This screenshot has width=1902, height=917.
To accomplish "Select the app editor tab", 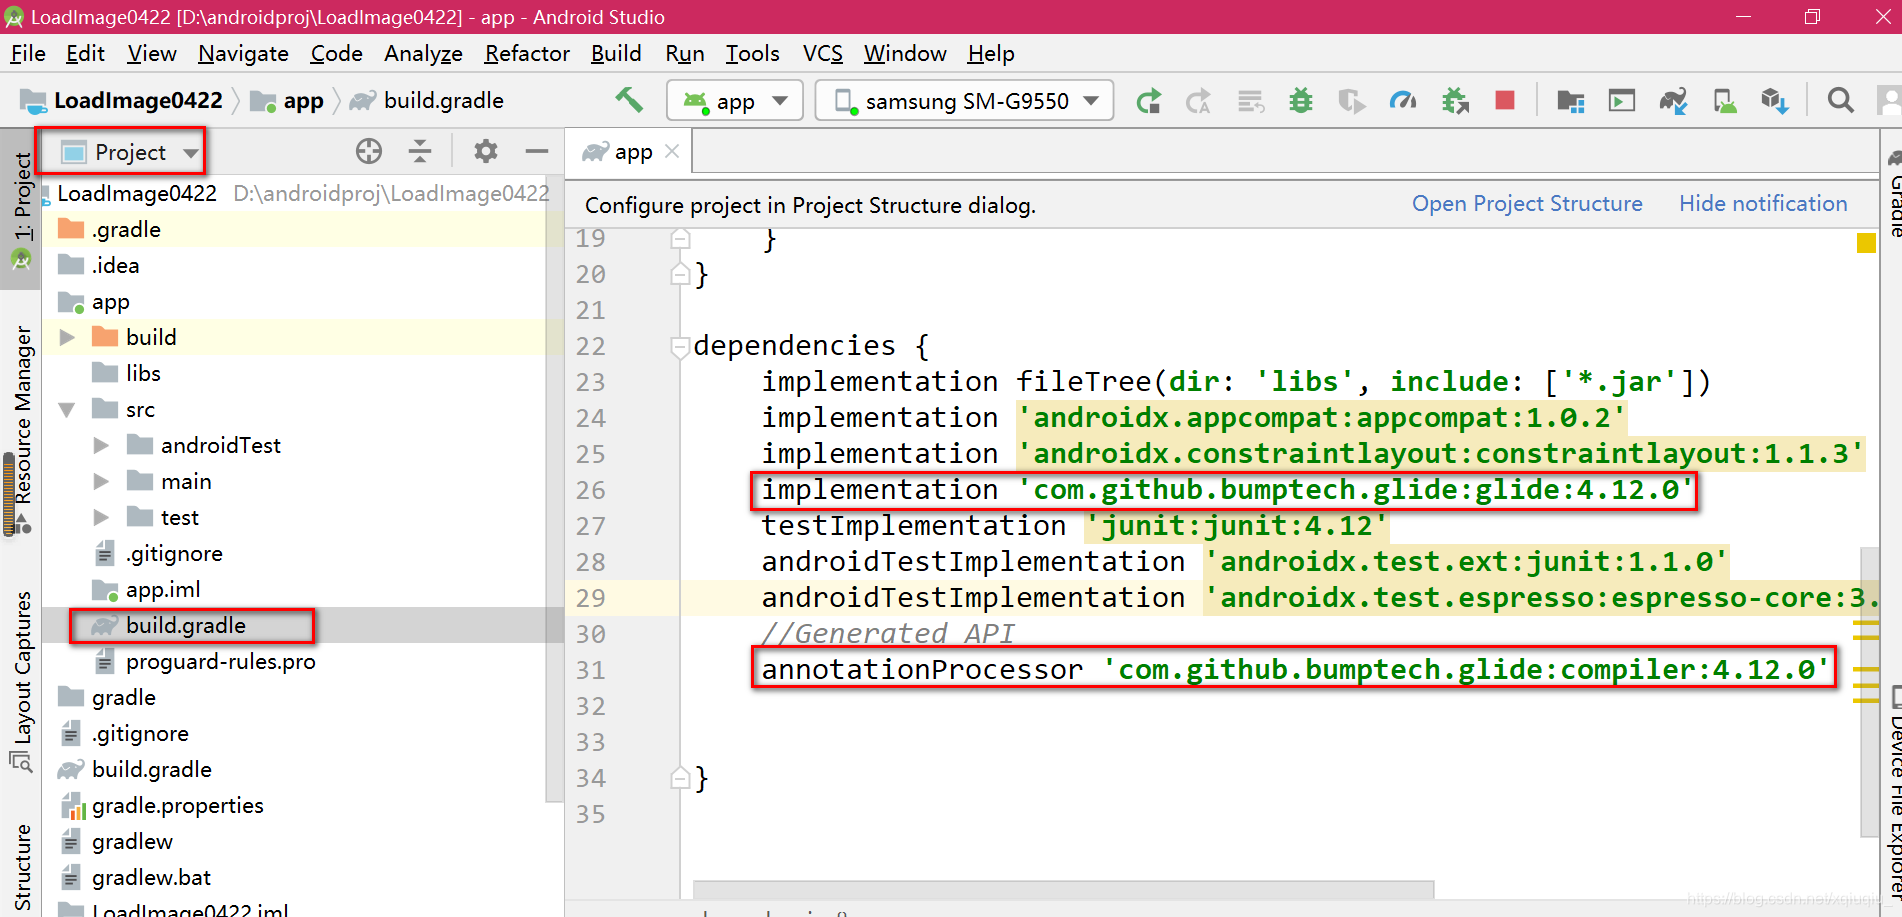I will coord(631,151).
